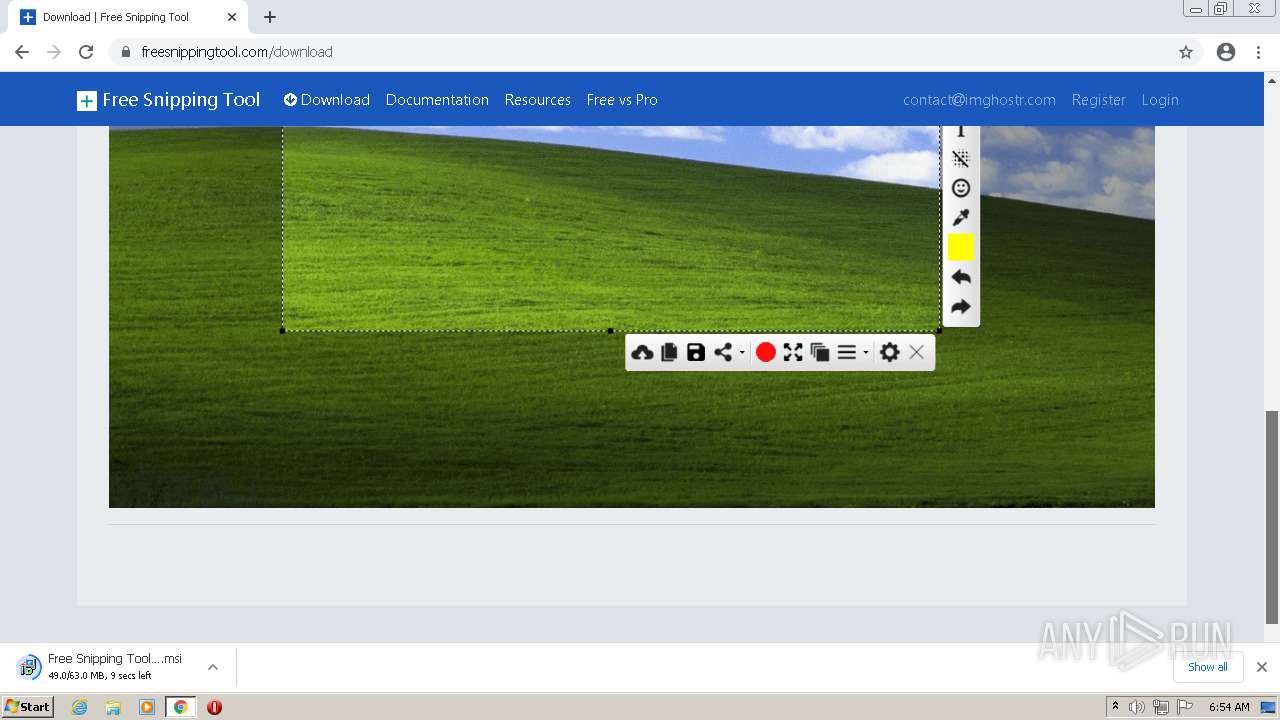The height and width of the screenshot is (720, 1280).
Task: Click the save floppy disk icon
Action: pyautogui.click(x=696, y=352)
